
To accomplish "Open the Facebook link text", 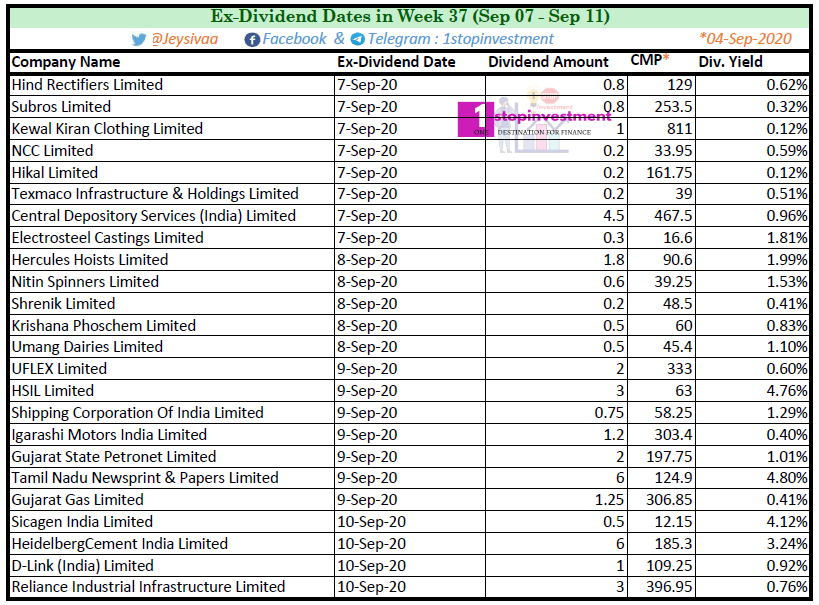I will [294, 39].
